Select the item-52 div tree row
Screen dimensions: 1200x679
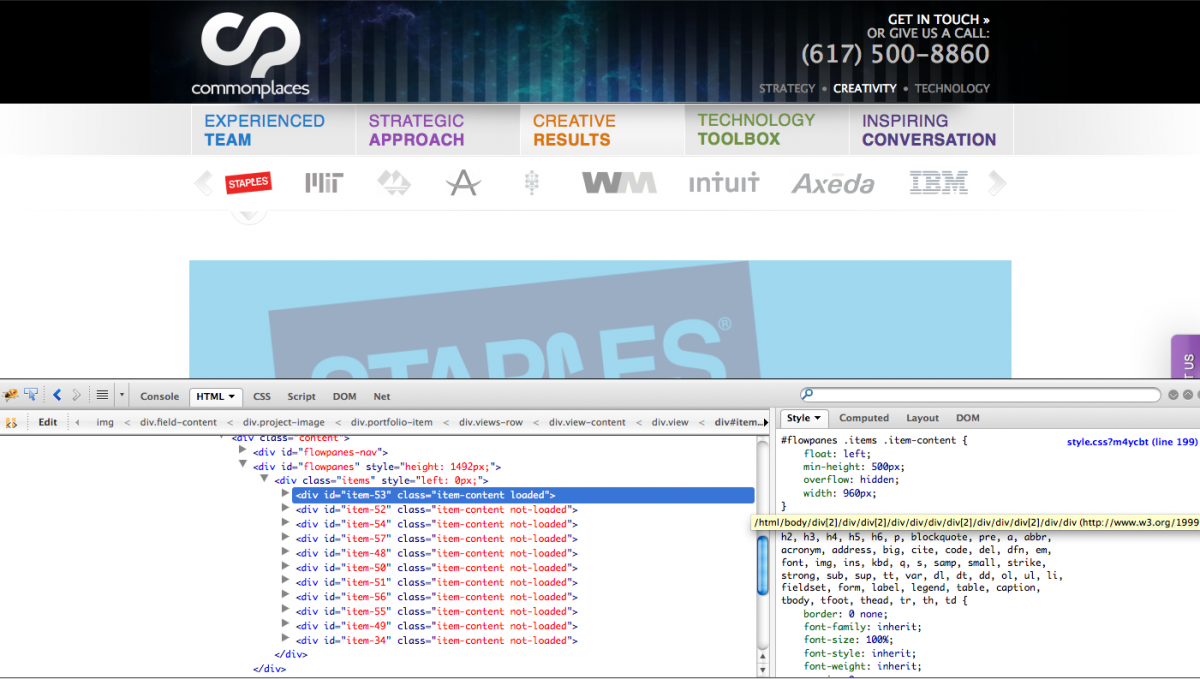click(437, 509)
